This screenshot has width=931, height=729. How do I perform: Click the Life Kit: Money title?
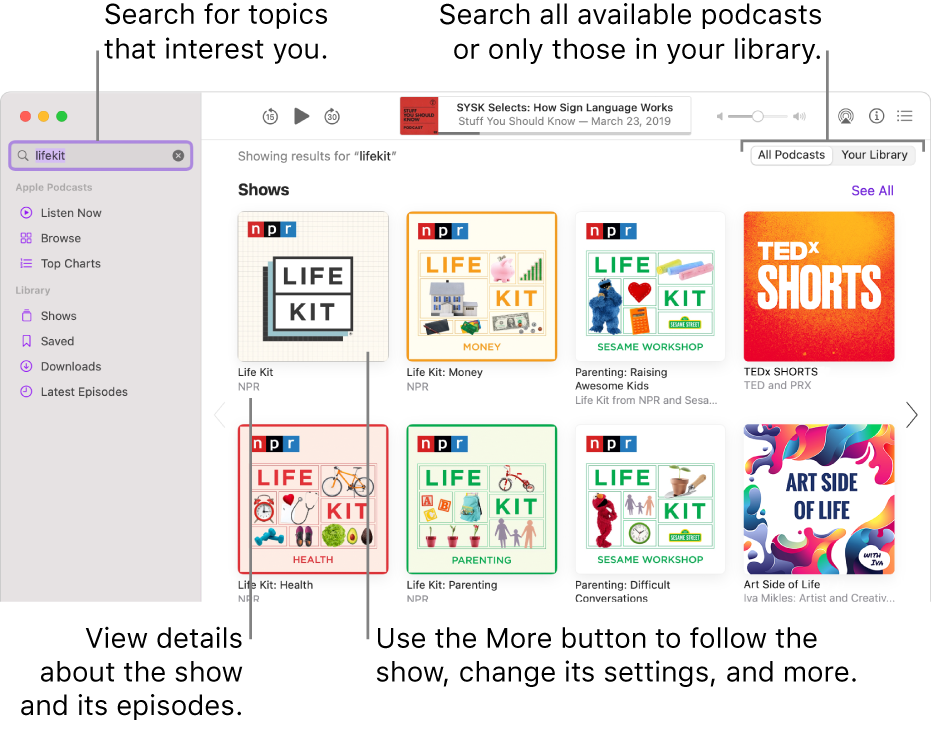(x=444, y=372)
